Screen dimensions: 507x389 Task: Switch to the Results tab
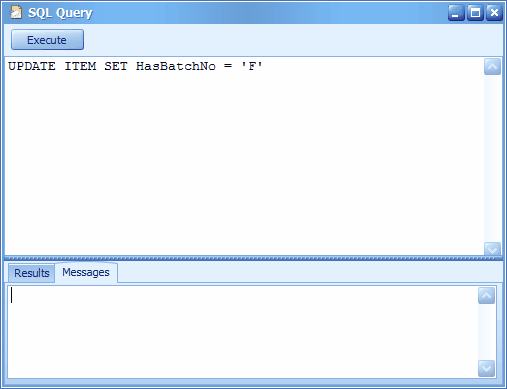coord(32,273)
